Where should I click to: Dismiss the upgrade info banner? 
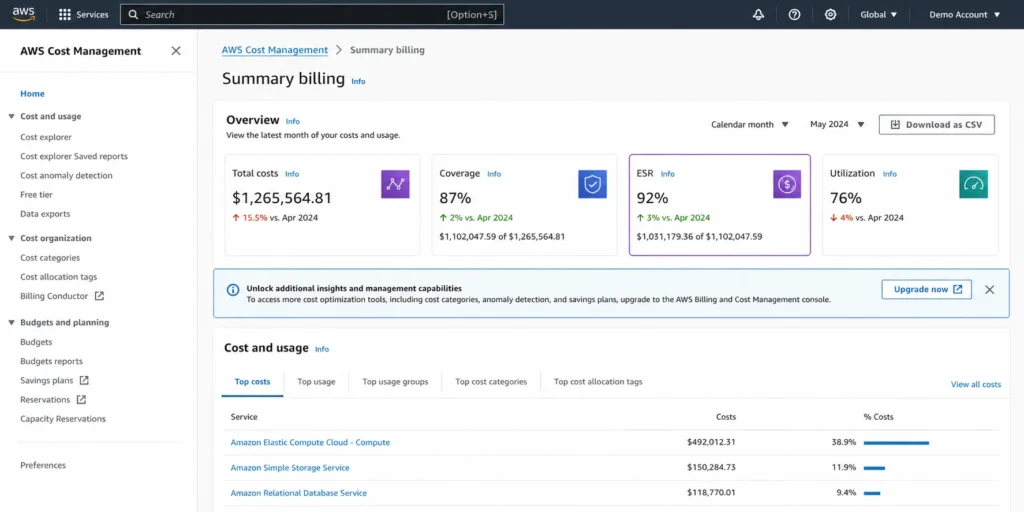(x=989, y=289)
